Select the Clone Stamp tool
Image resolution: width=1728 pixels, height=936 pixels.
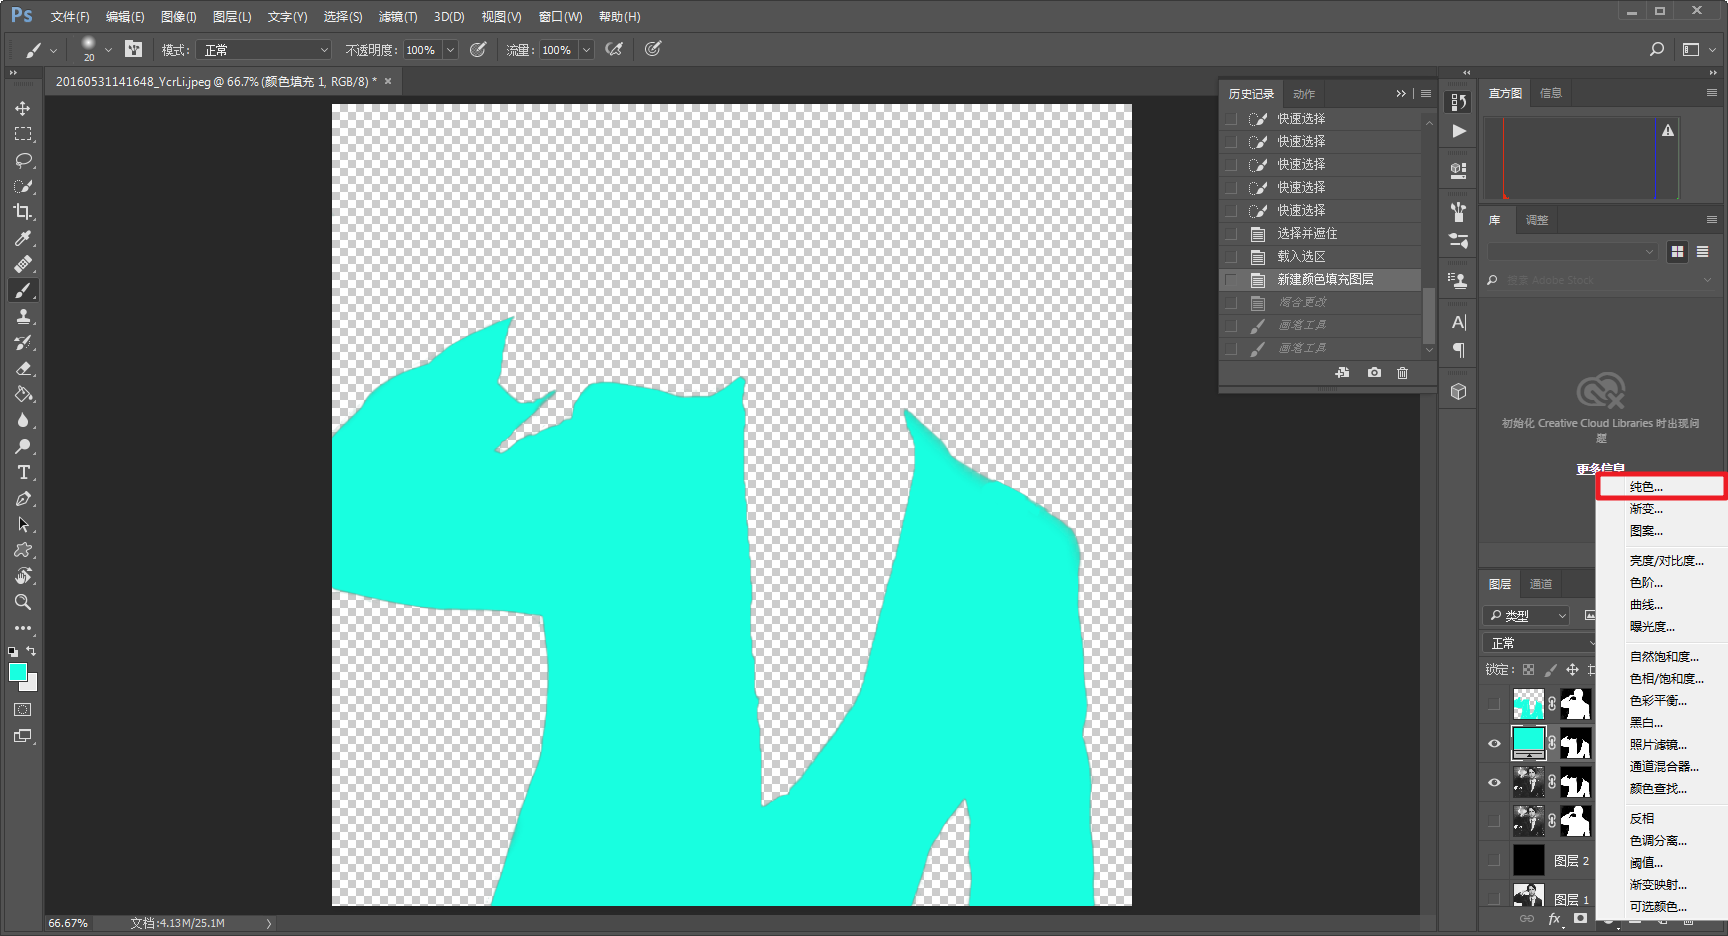23,316
